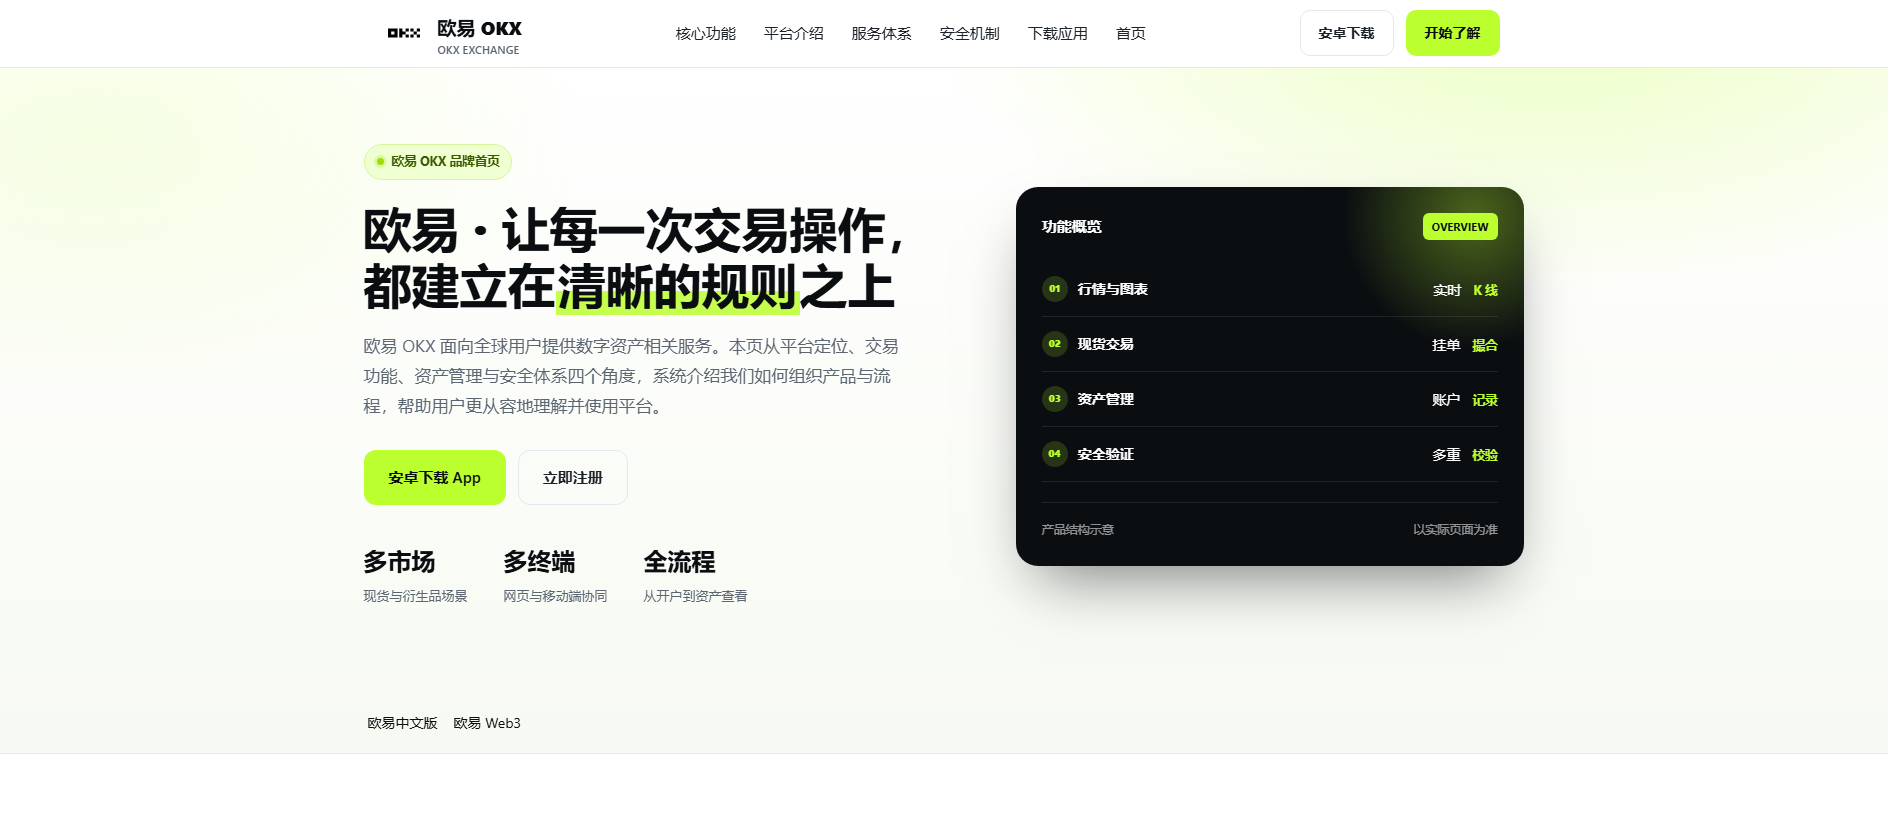Select the 资产管理 row label
1888x818 pixels.
coord(1106,399)
